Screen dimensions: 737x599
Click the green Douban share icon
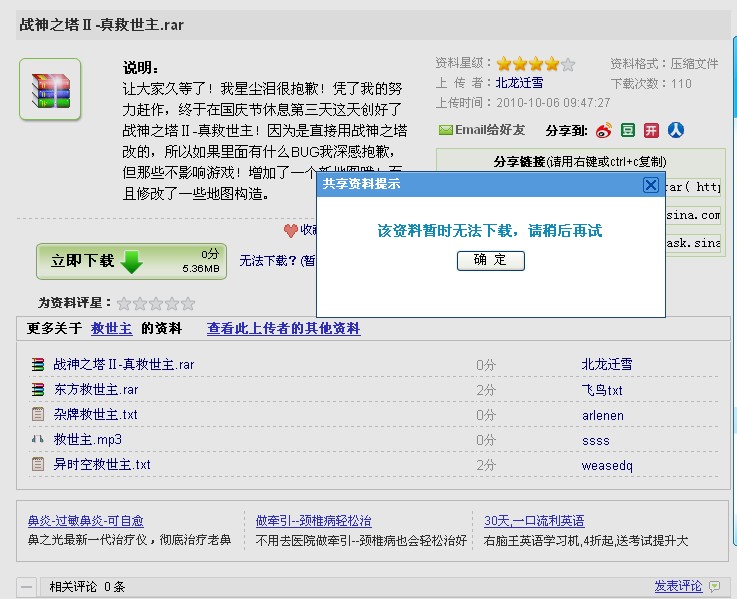628,130
